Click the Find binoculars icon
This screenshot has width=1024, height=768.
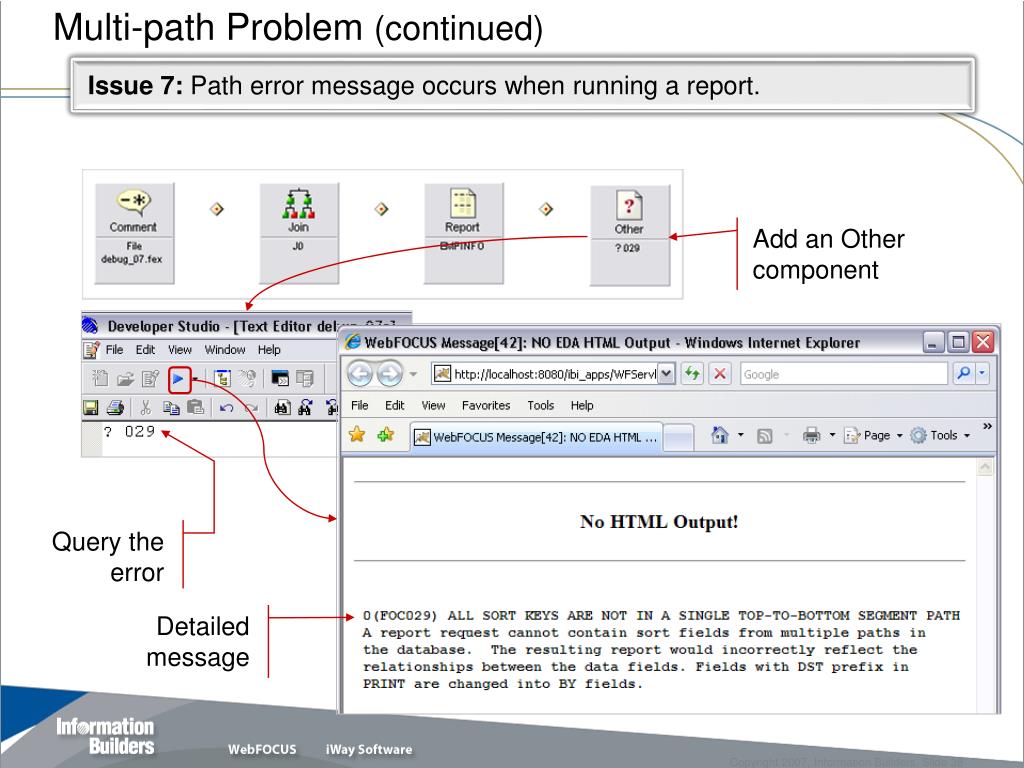coord(282,408)
